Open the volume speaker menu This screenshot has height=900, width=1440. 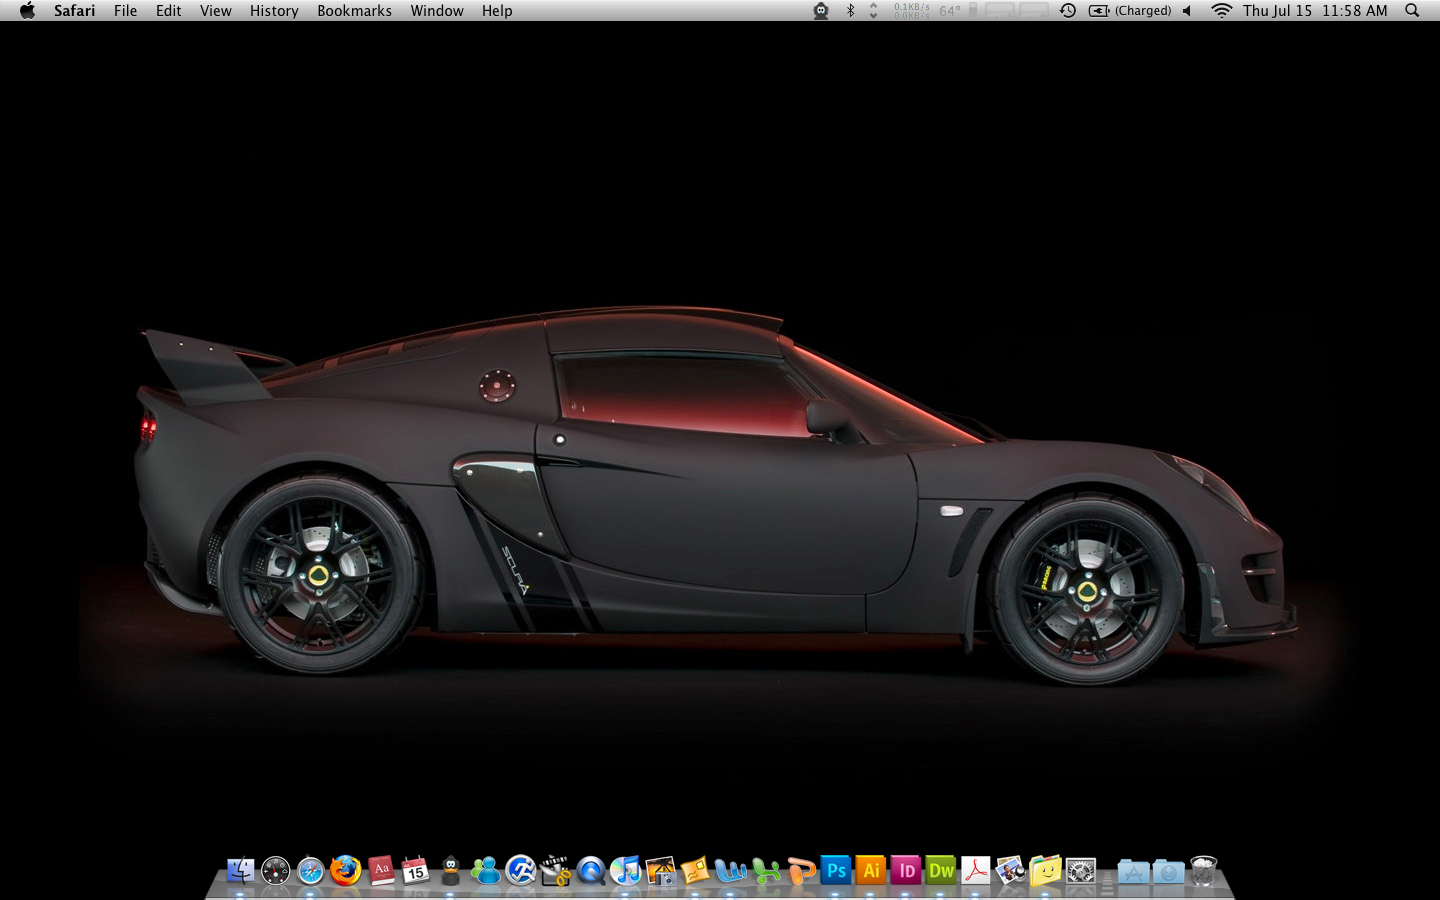pos(1187,11)
